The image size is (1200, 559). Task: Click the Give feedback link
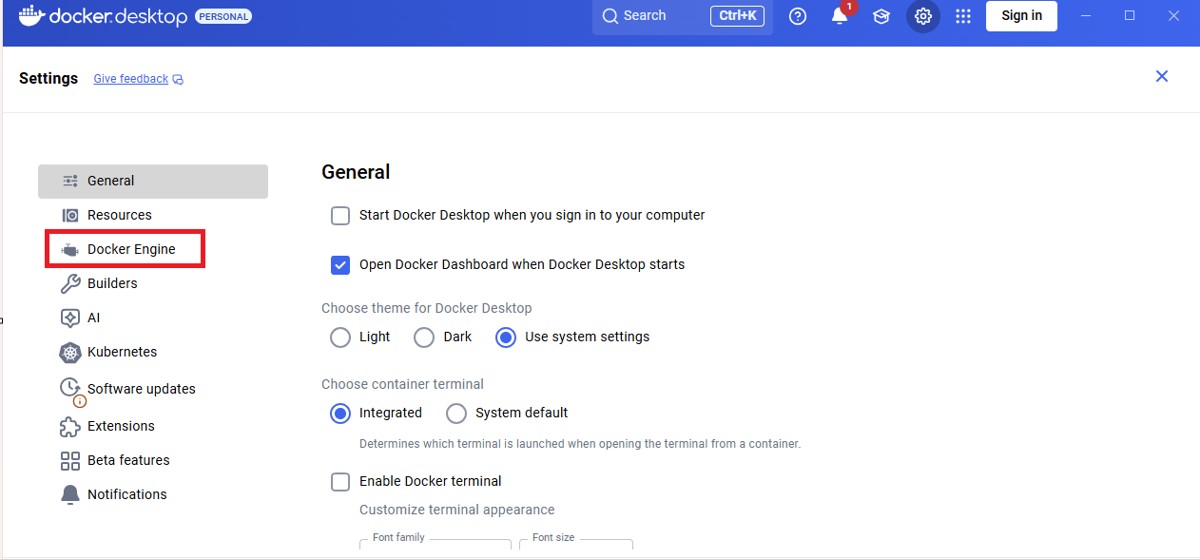pyautogui.click(x=131, y=79)
